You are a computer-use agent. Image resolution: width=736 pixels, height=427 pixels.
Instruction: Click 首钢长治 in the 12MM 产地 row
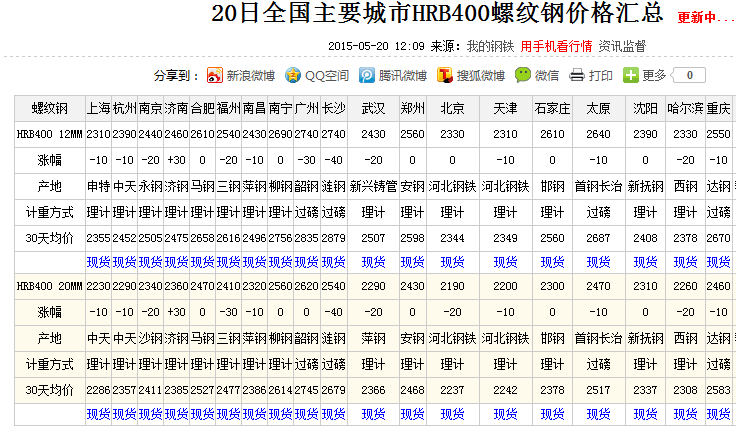598,187
